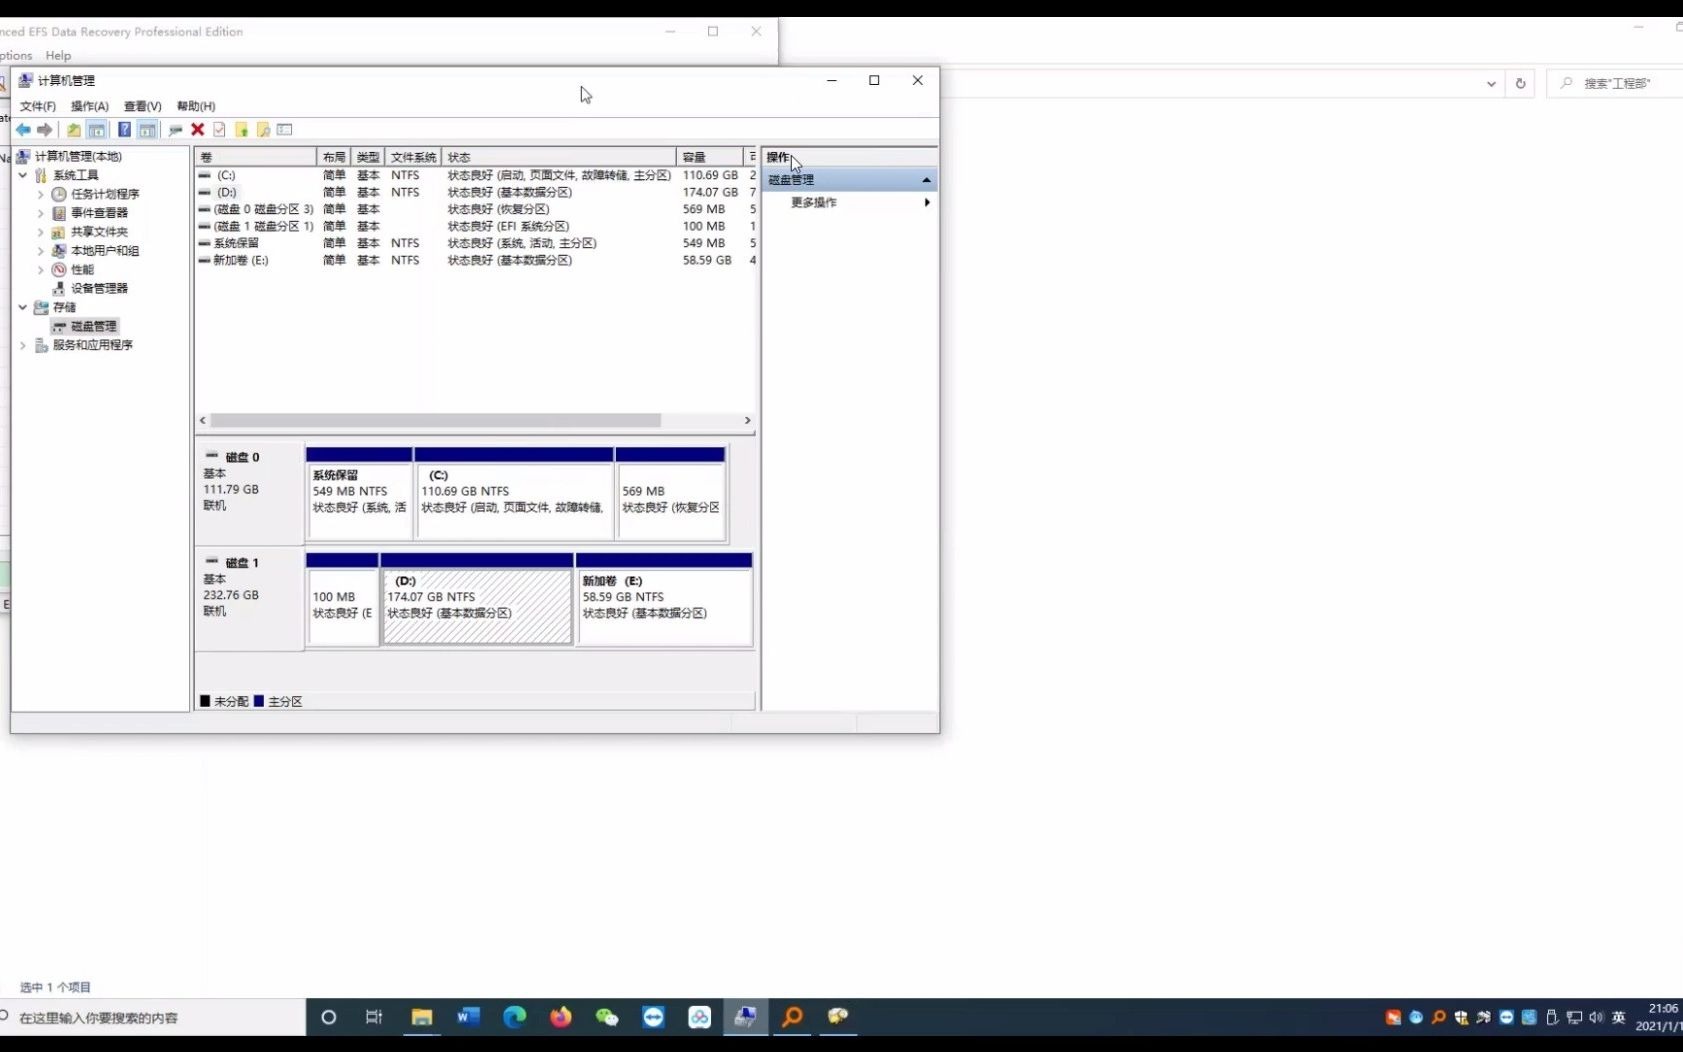Open the 帮助(H) menu
The width and height of the screenshot is (1683, 1052).
196,106
